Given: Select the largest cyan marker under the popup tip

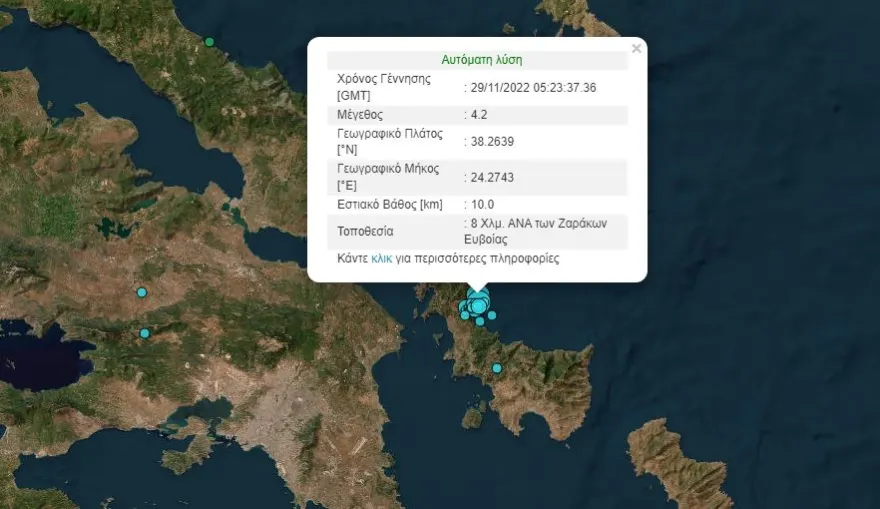Looking at the screenshot, I should (478, 305).
